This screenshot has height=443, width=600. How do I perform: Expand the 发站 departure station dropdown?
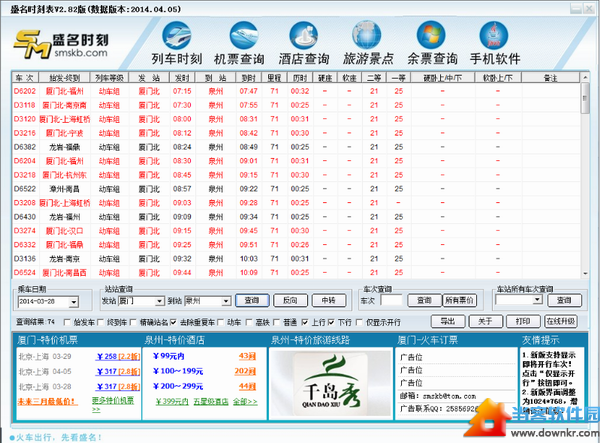click(160, 301)
